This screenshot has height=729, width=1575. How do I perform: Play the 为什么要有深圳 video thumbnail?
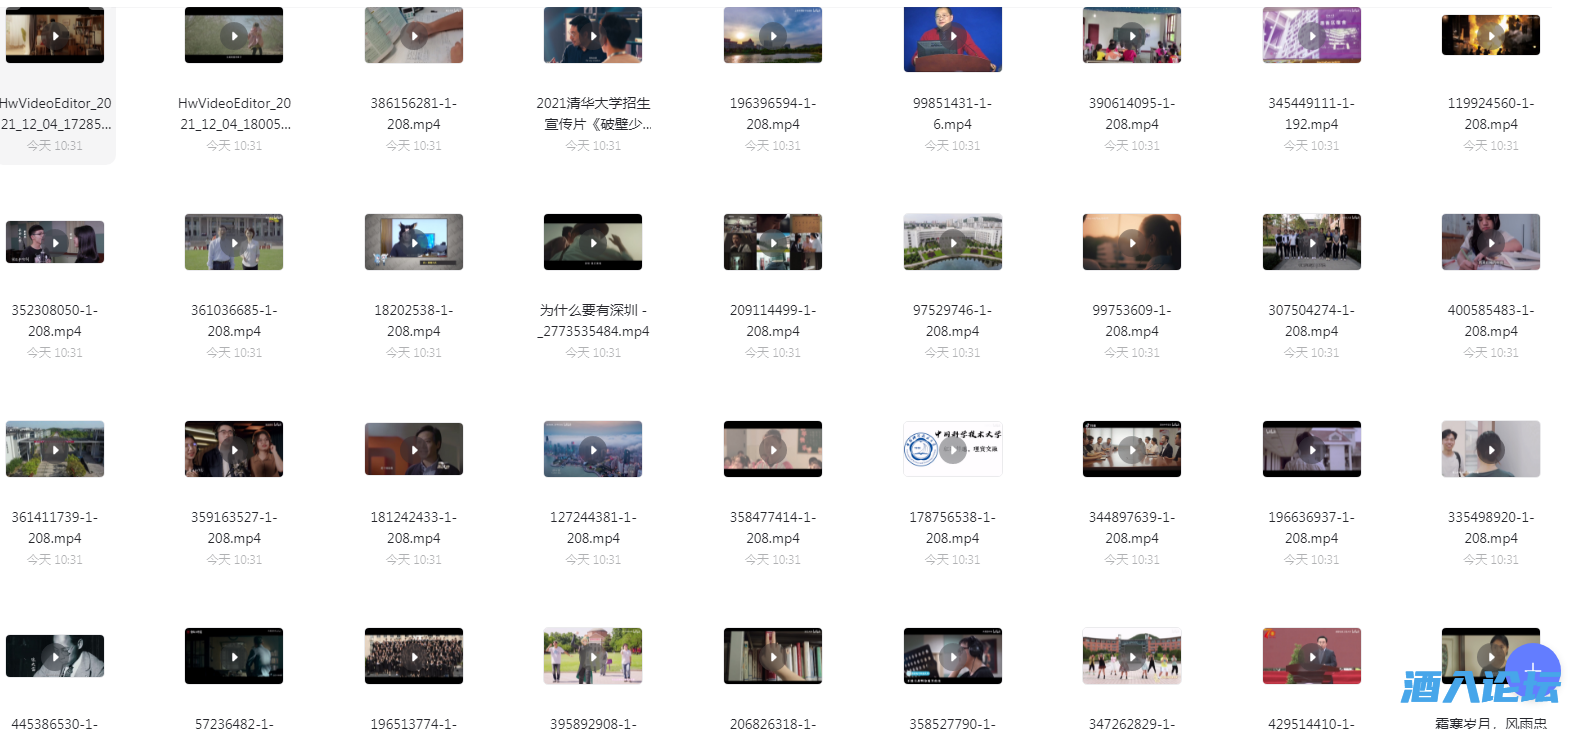click(593, 242)
